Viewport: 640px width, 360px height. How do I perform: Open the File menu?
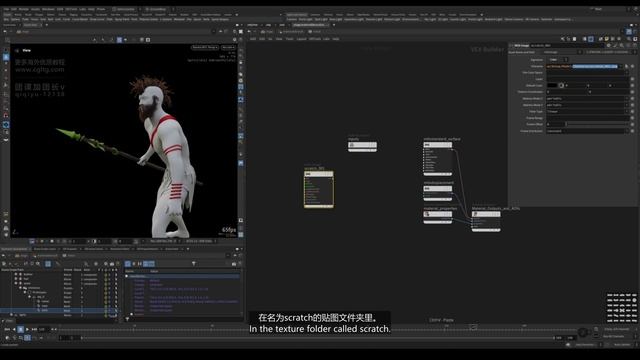(6, 9)
